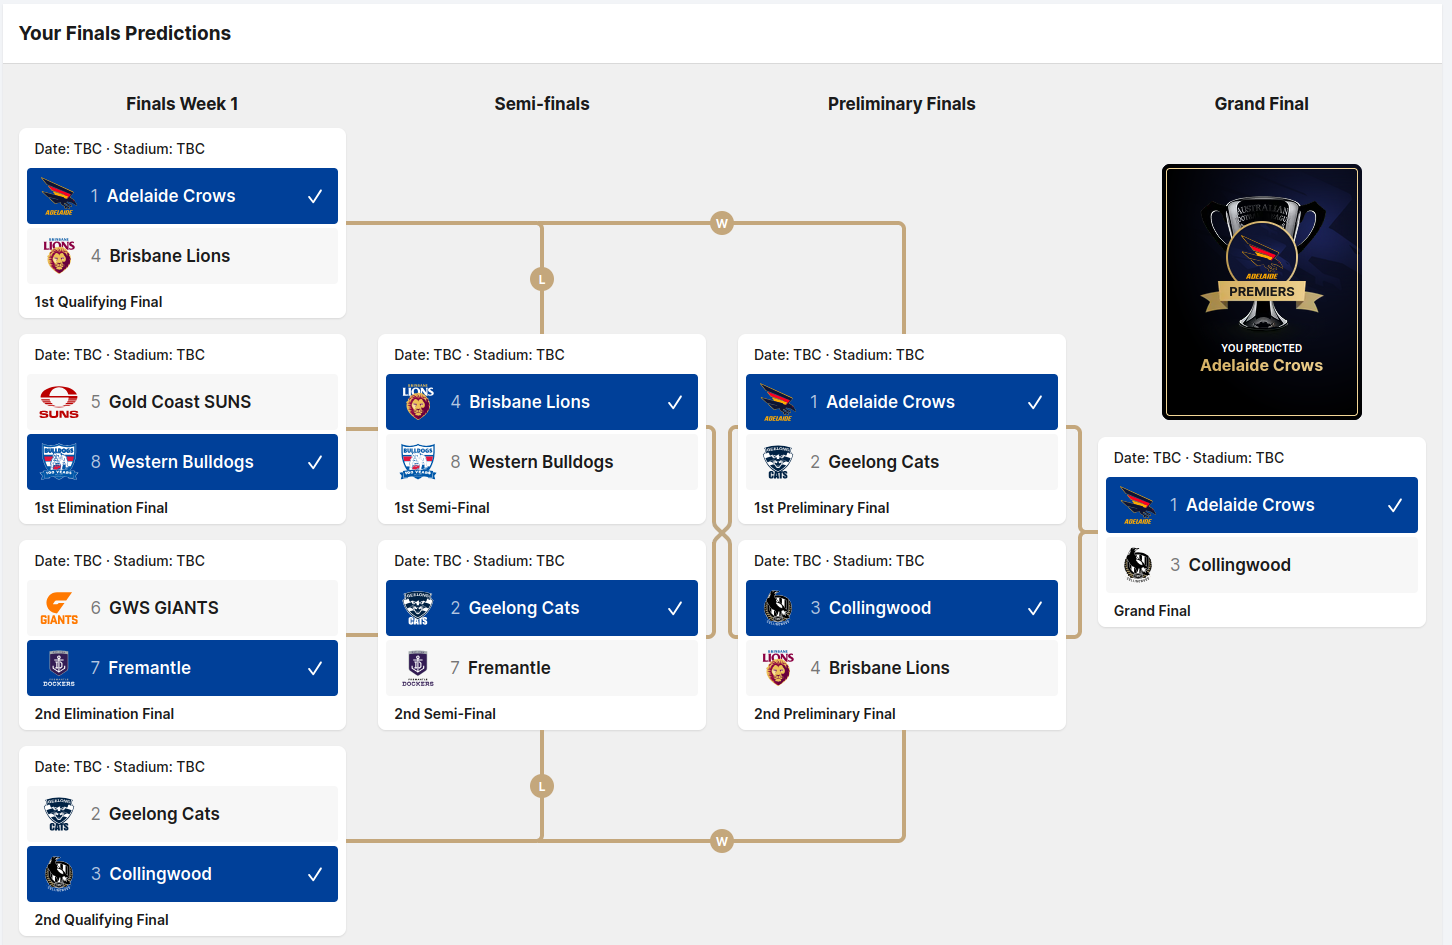Image resolution: width=1452 pixels, height=945 pixels.
Task: Pick Geelong Cats in 2nd Qualifying Final
Action: click(x=182, y=814)
